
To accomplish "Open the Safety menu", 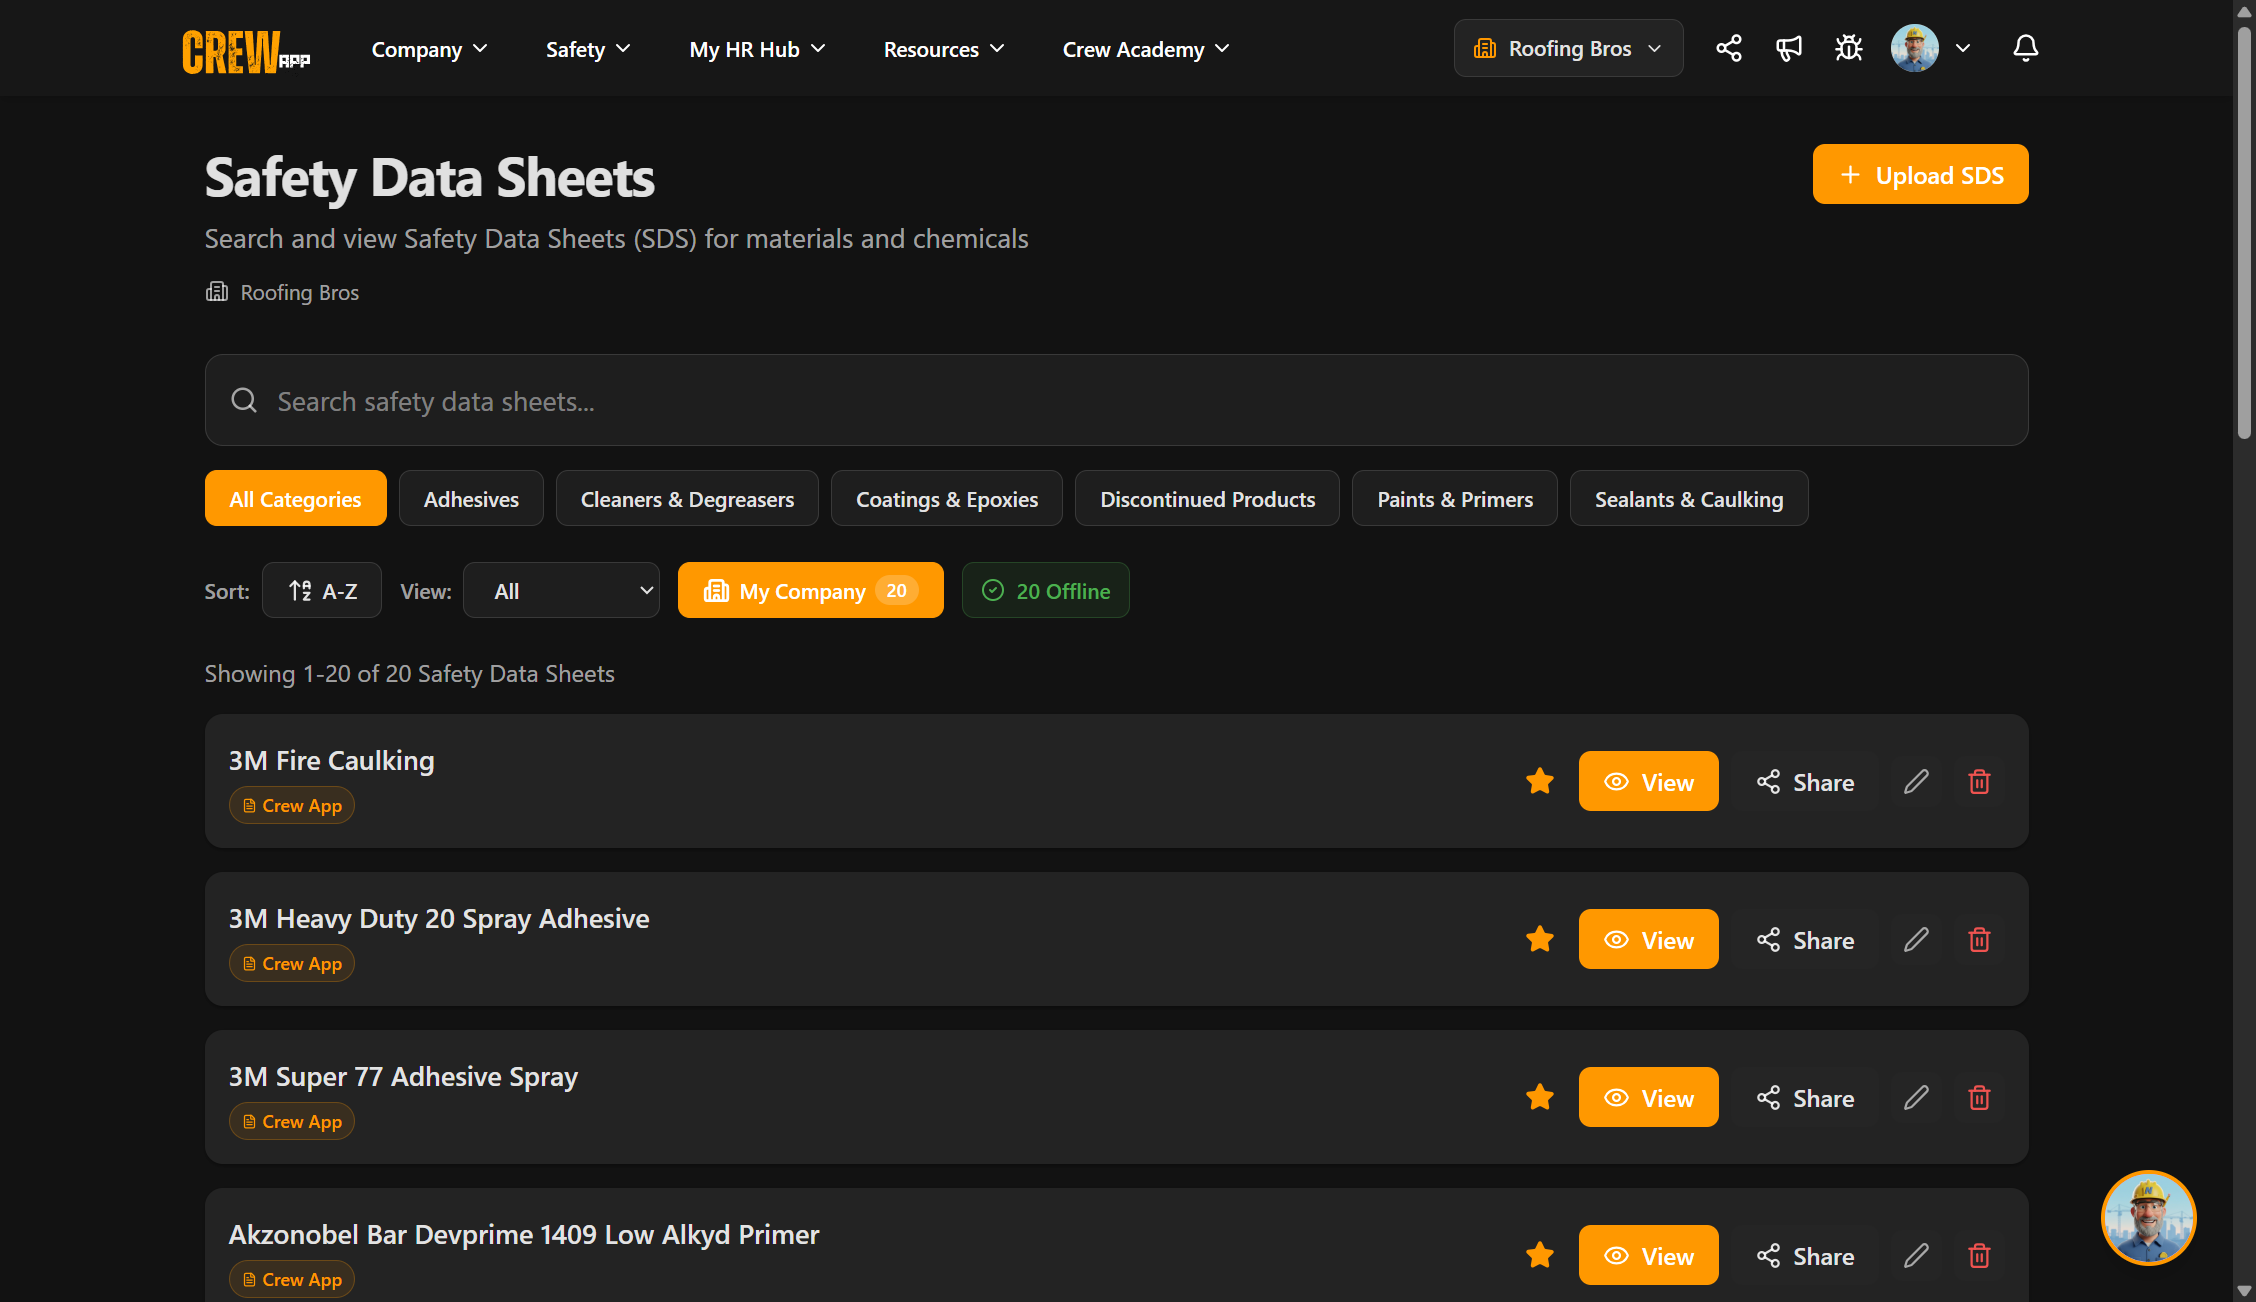I will 587,48.
